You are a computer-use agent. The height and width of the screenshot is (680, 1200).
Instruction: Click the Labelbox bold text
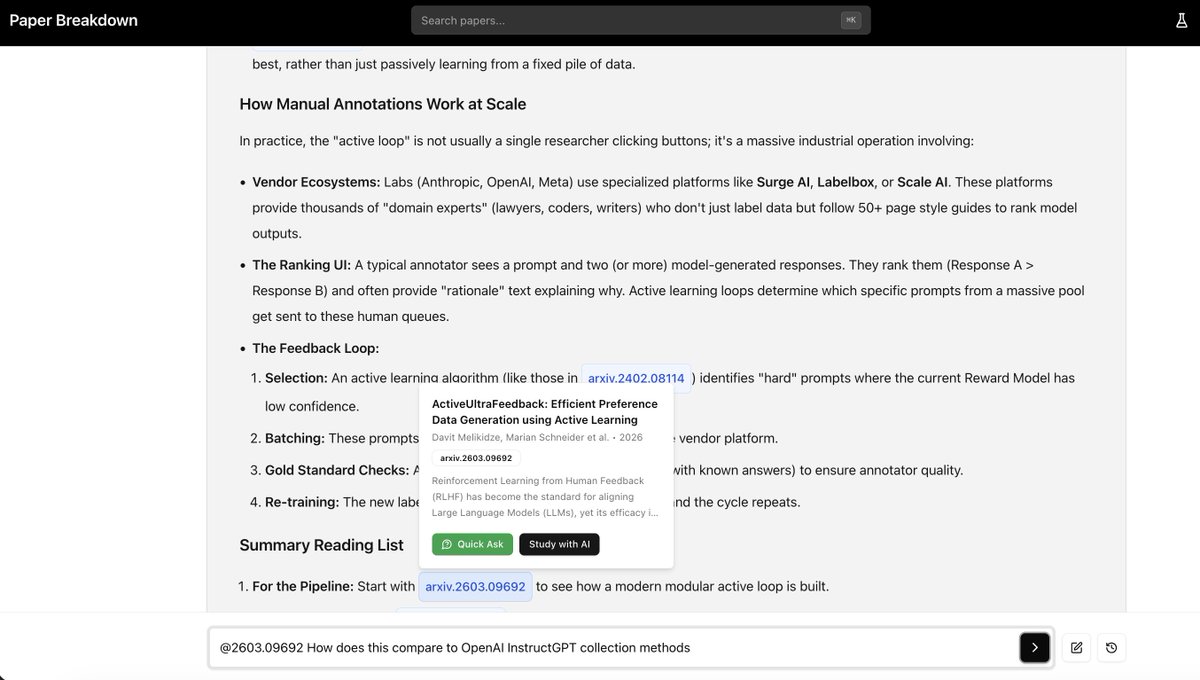847,182
